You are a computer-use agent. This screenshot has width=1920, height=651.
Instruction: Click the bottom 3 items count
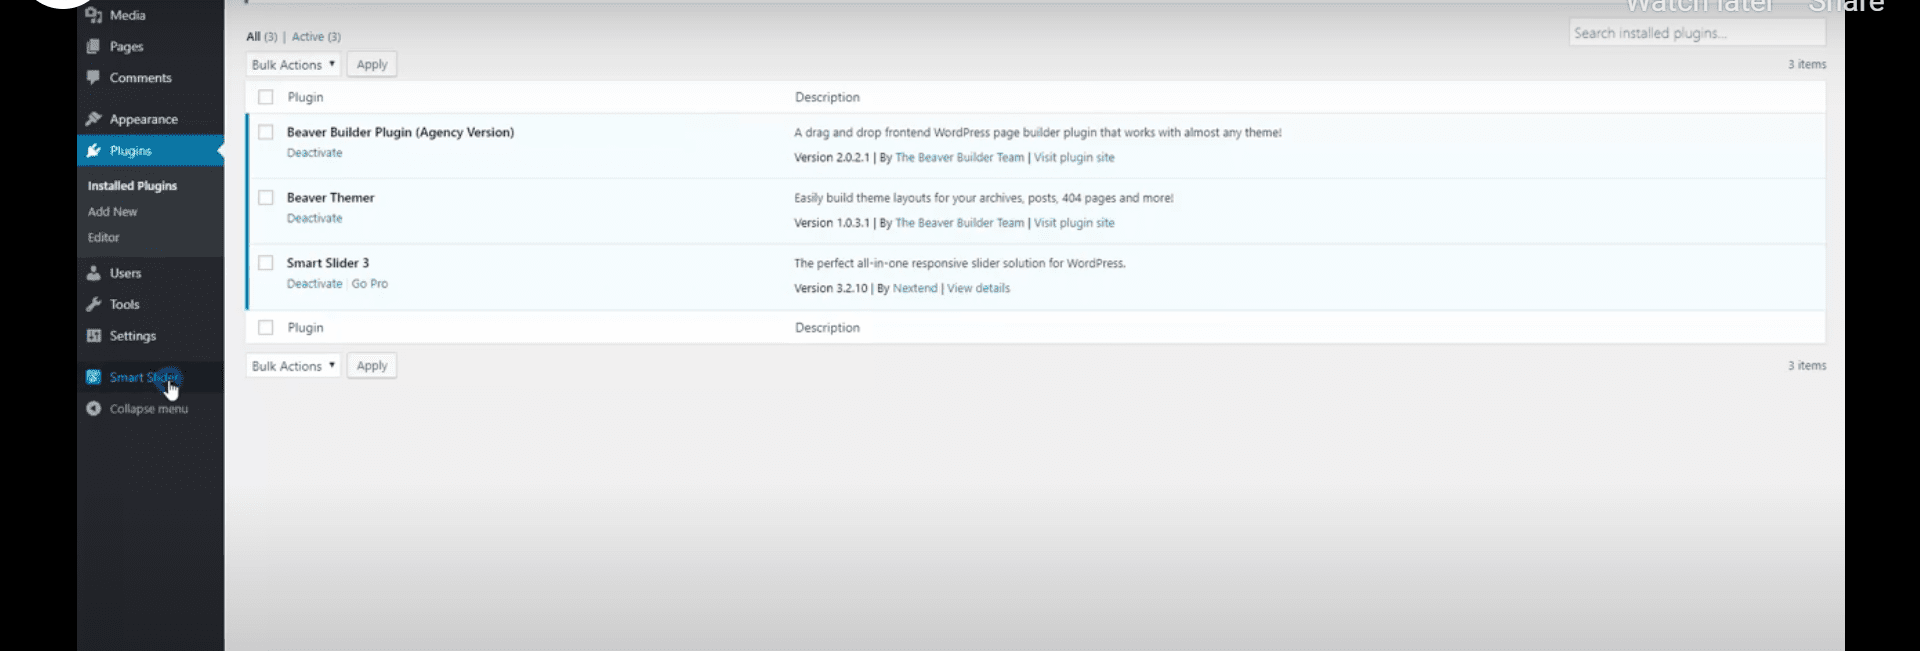click(1807, 366)
